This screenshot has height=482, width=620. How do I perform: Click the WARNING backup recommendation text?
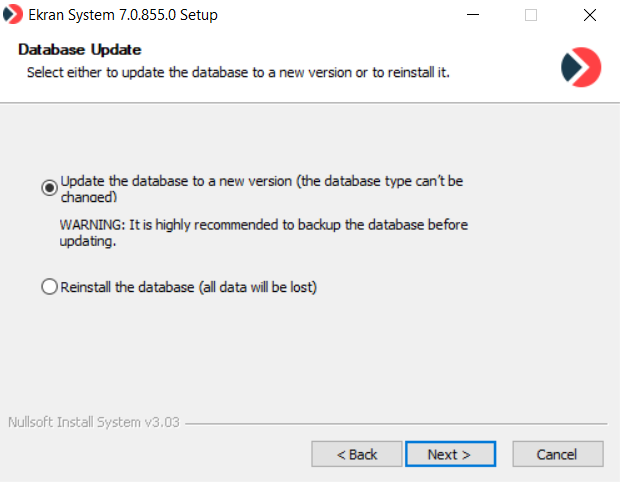263,225
